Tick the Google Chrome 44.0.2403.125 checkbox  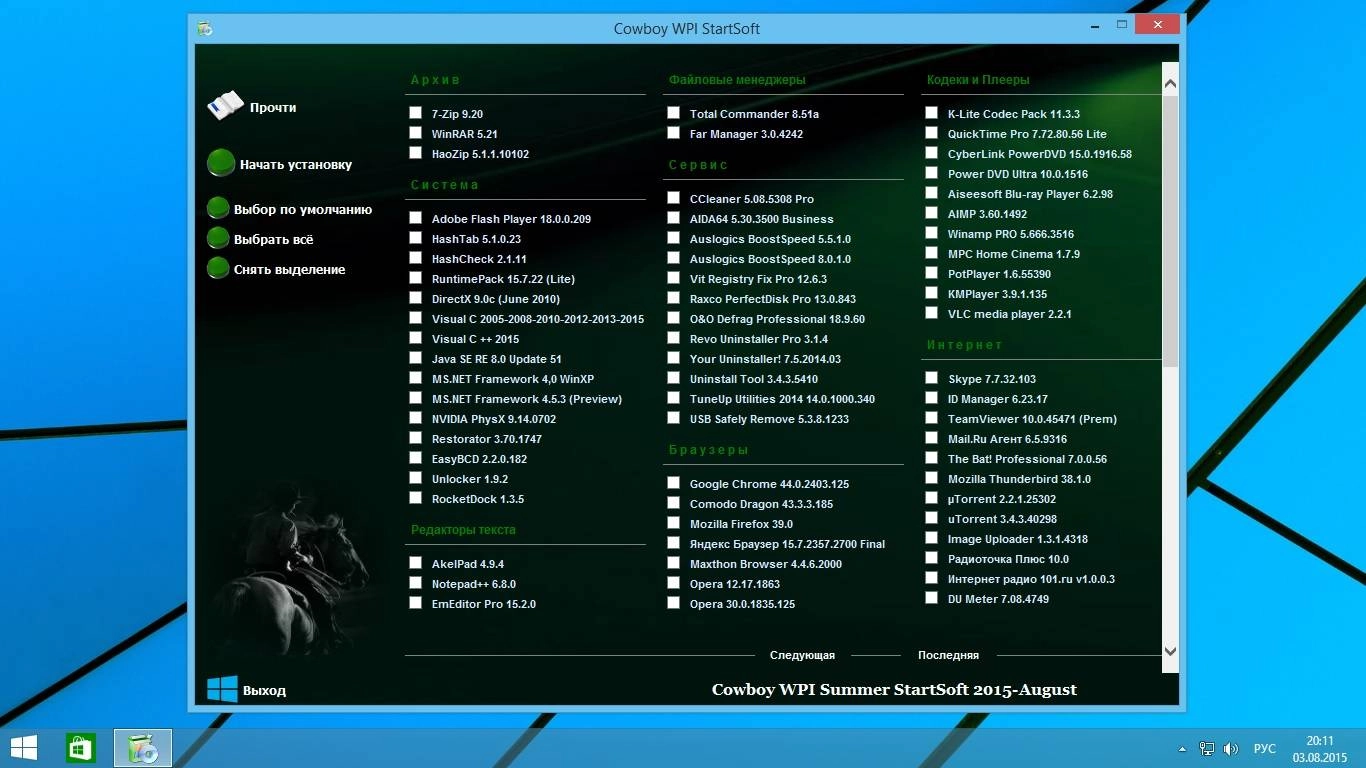(673, 483)
